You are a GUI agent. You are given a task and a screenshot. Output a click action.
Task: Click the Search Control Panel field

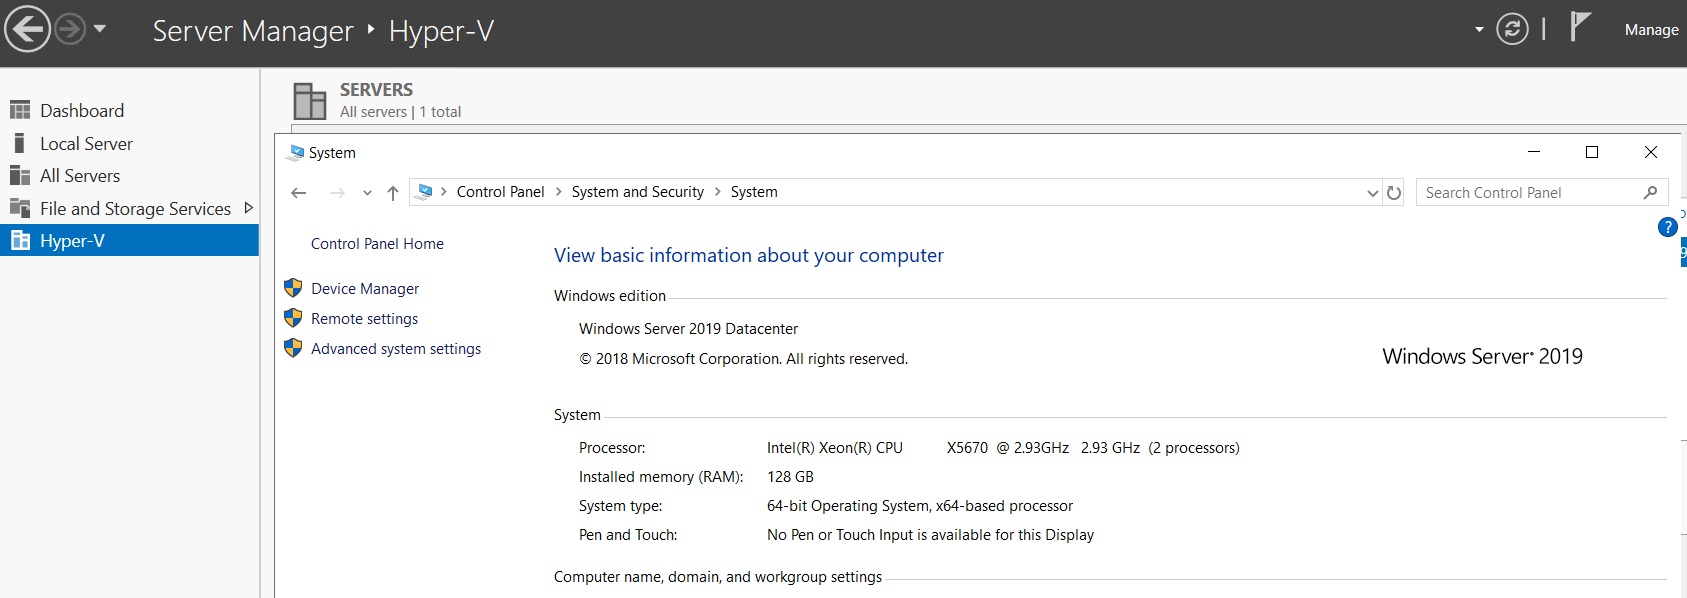click(1530, 193)
